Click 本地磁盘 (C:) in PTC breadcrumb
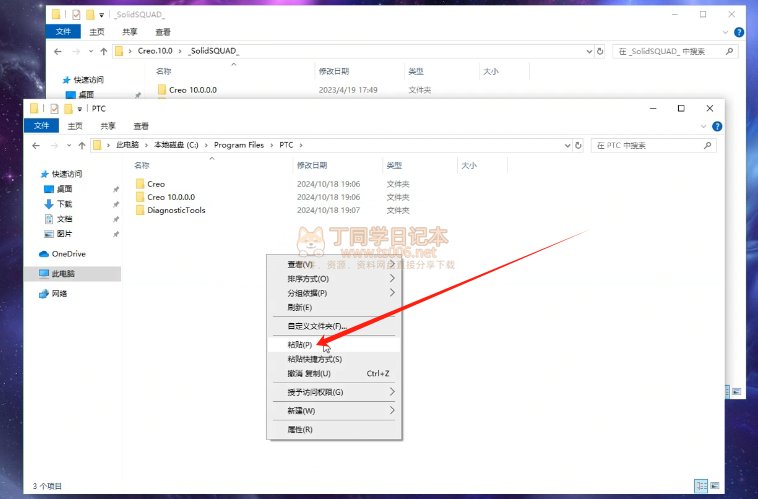The image size is (758, 499). click(x=176, y=145)
